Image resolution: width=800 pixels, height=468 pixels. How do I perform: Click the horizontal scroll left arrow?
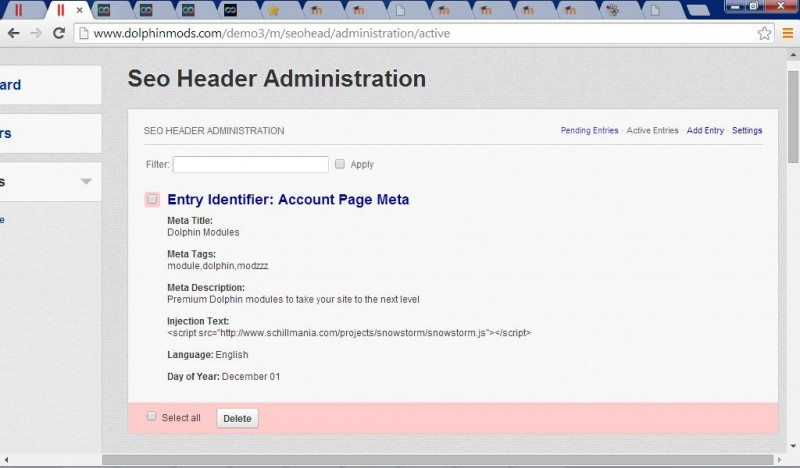[6, 460]
